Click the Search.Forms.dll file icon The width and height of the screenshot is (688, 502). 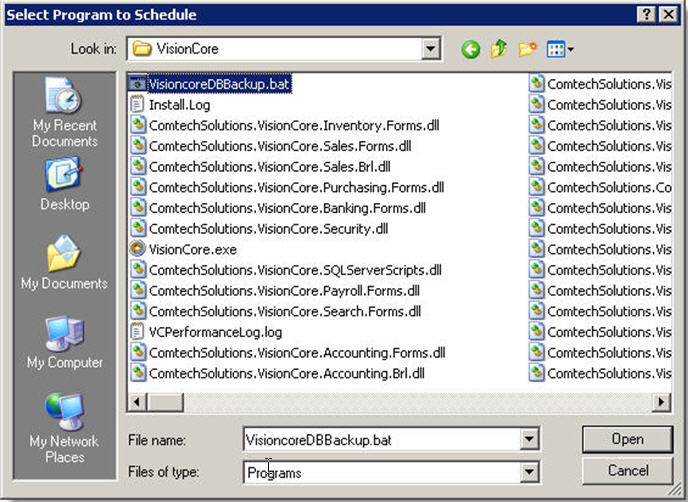click(x=138, y=311)
